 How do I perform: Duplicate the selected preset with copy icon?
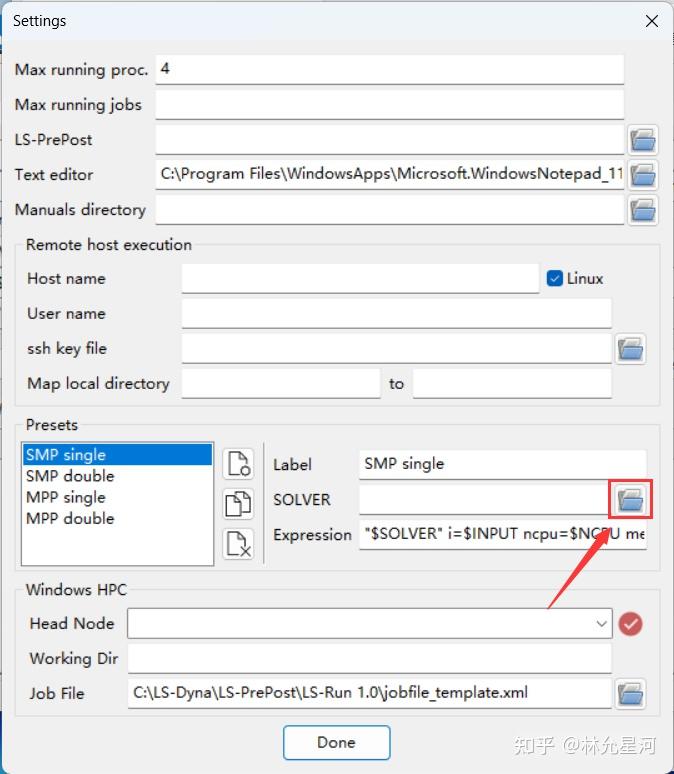pos(238,504)
